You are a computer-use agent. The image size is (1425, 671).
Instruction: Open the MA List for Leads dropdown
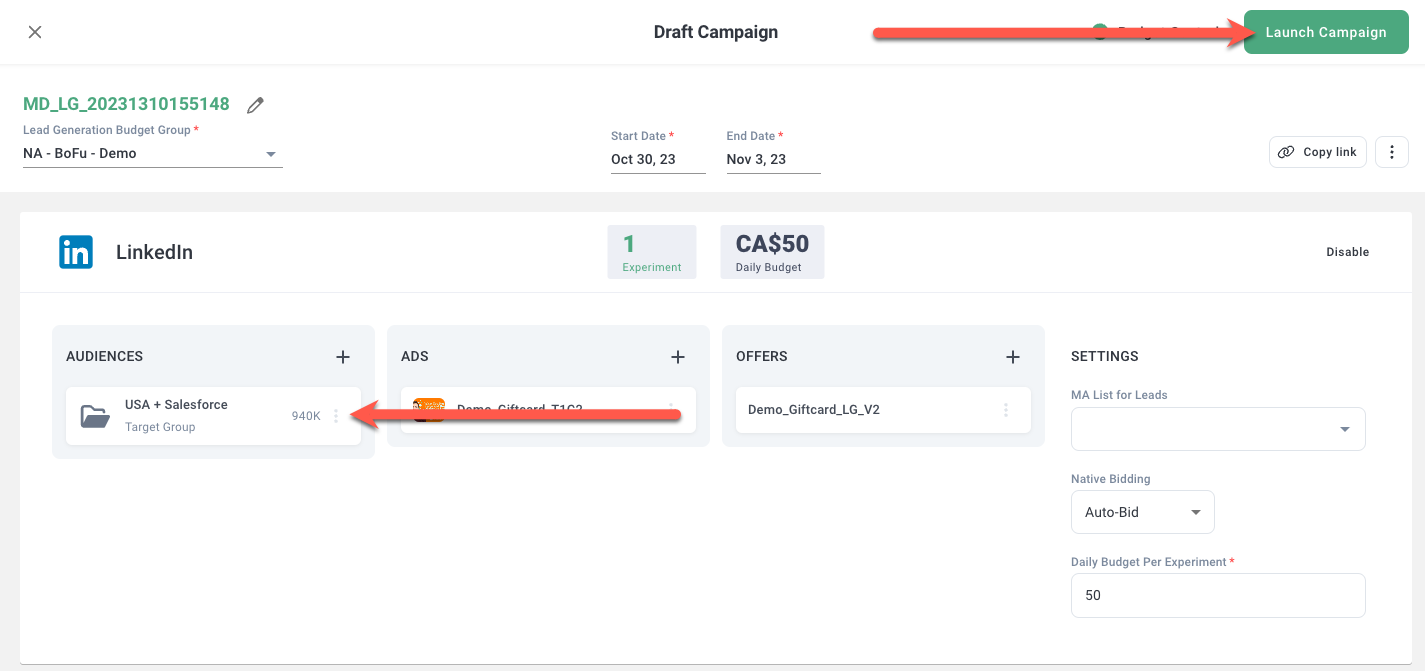[x=1218, y=429]
